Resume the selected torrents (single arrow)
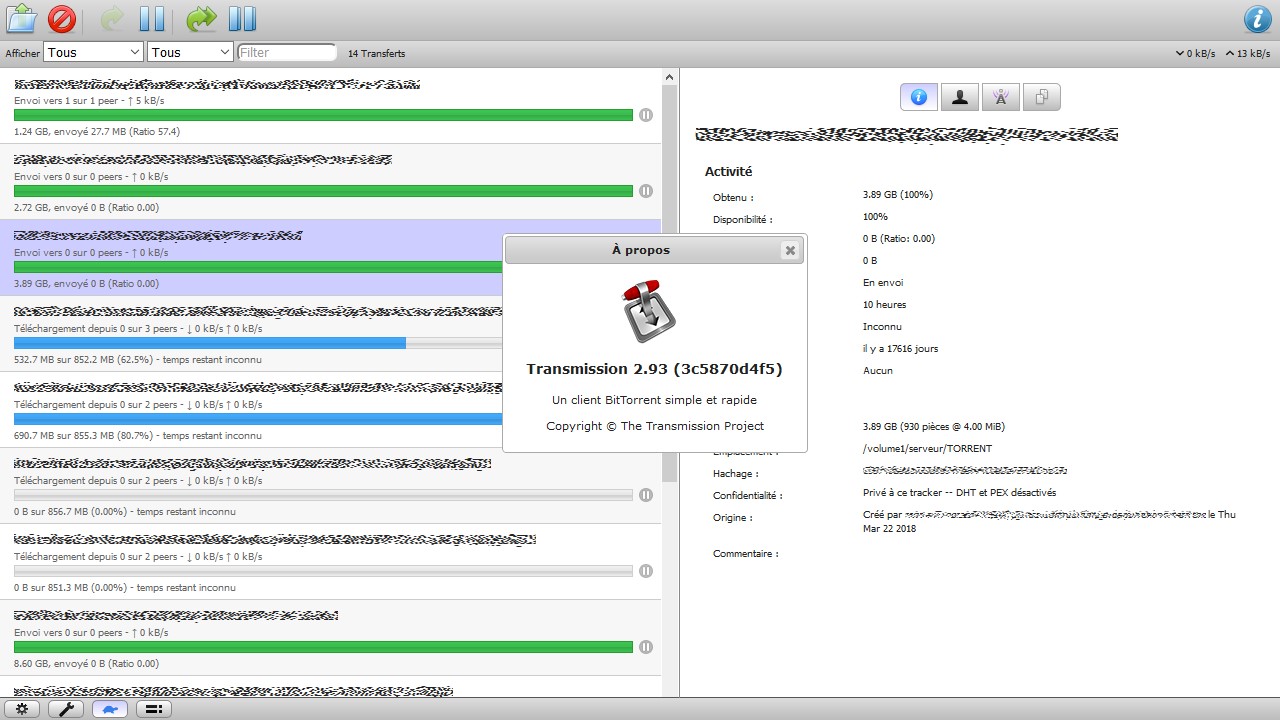The height and width of the screenshot is (720, 1280). (x=112, y=18)
